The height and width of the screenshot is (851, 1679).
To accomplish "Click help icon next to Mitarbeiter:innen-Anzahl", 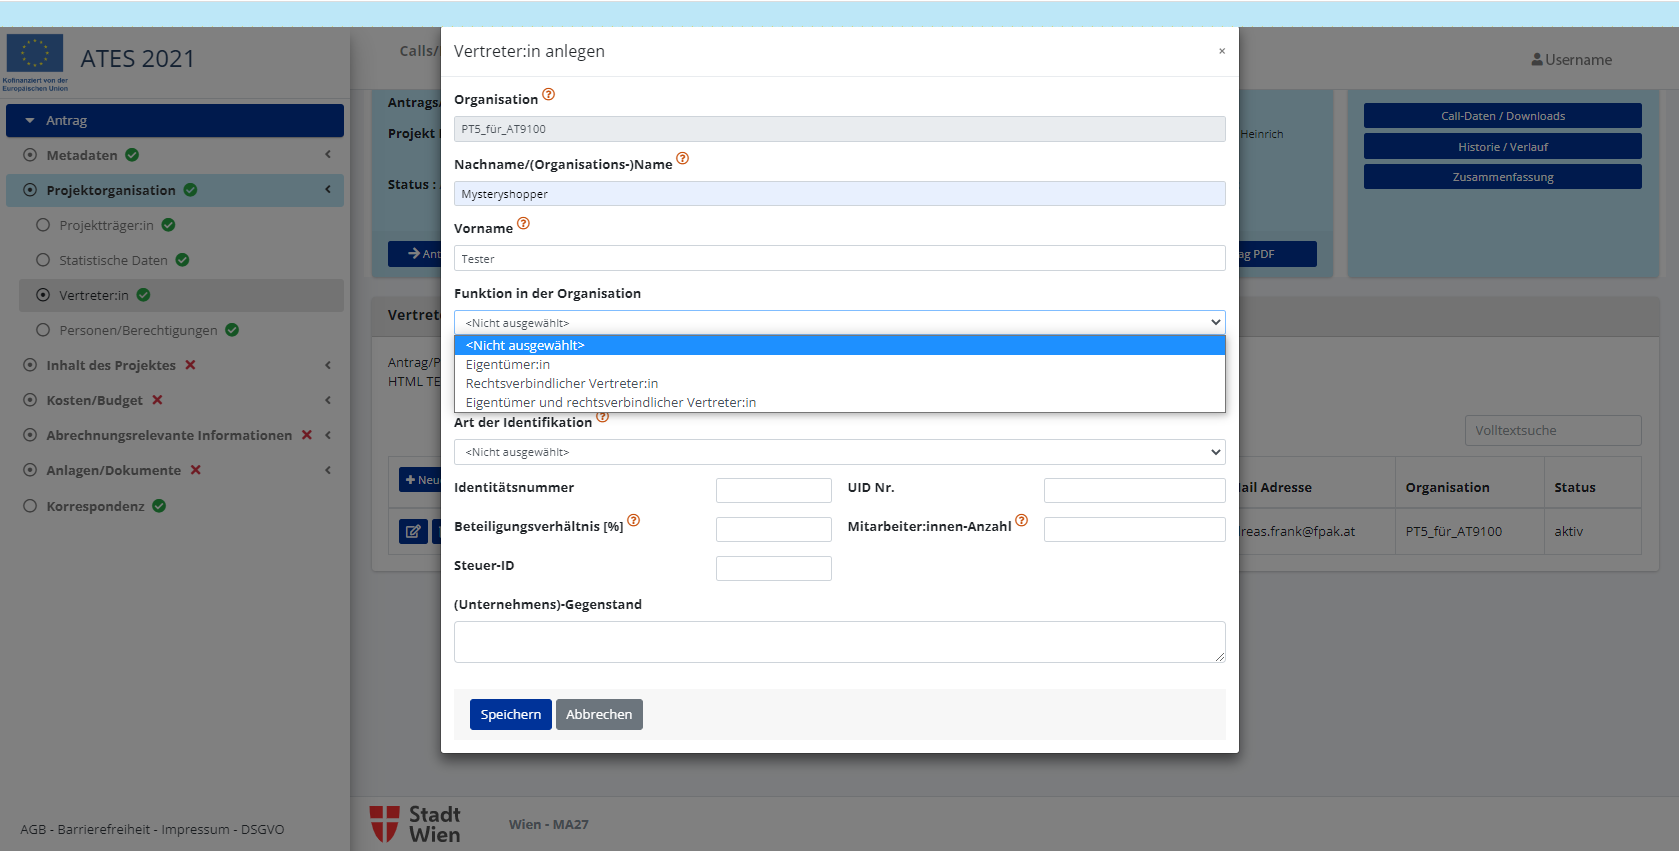I will click(x=1021, y=521).
